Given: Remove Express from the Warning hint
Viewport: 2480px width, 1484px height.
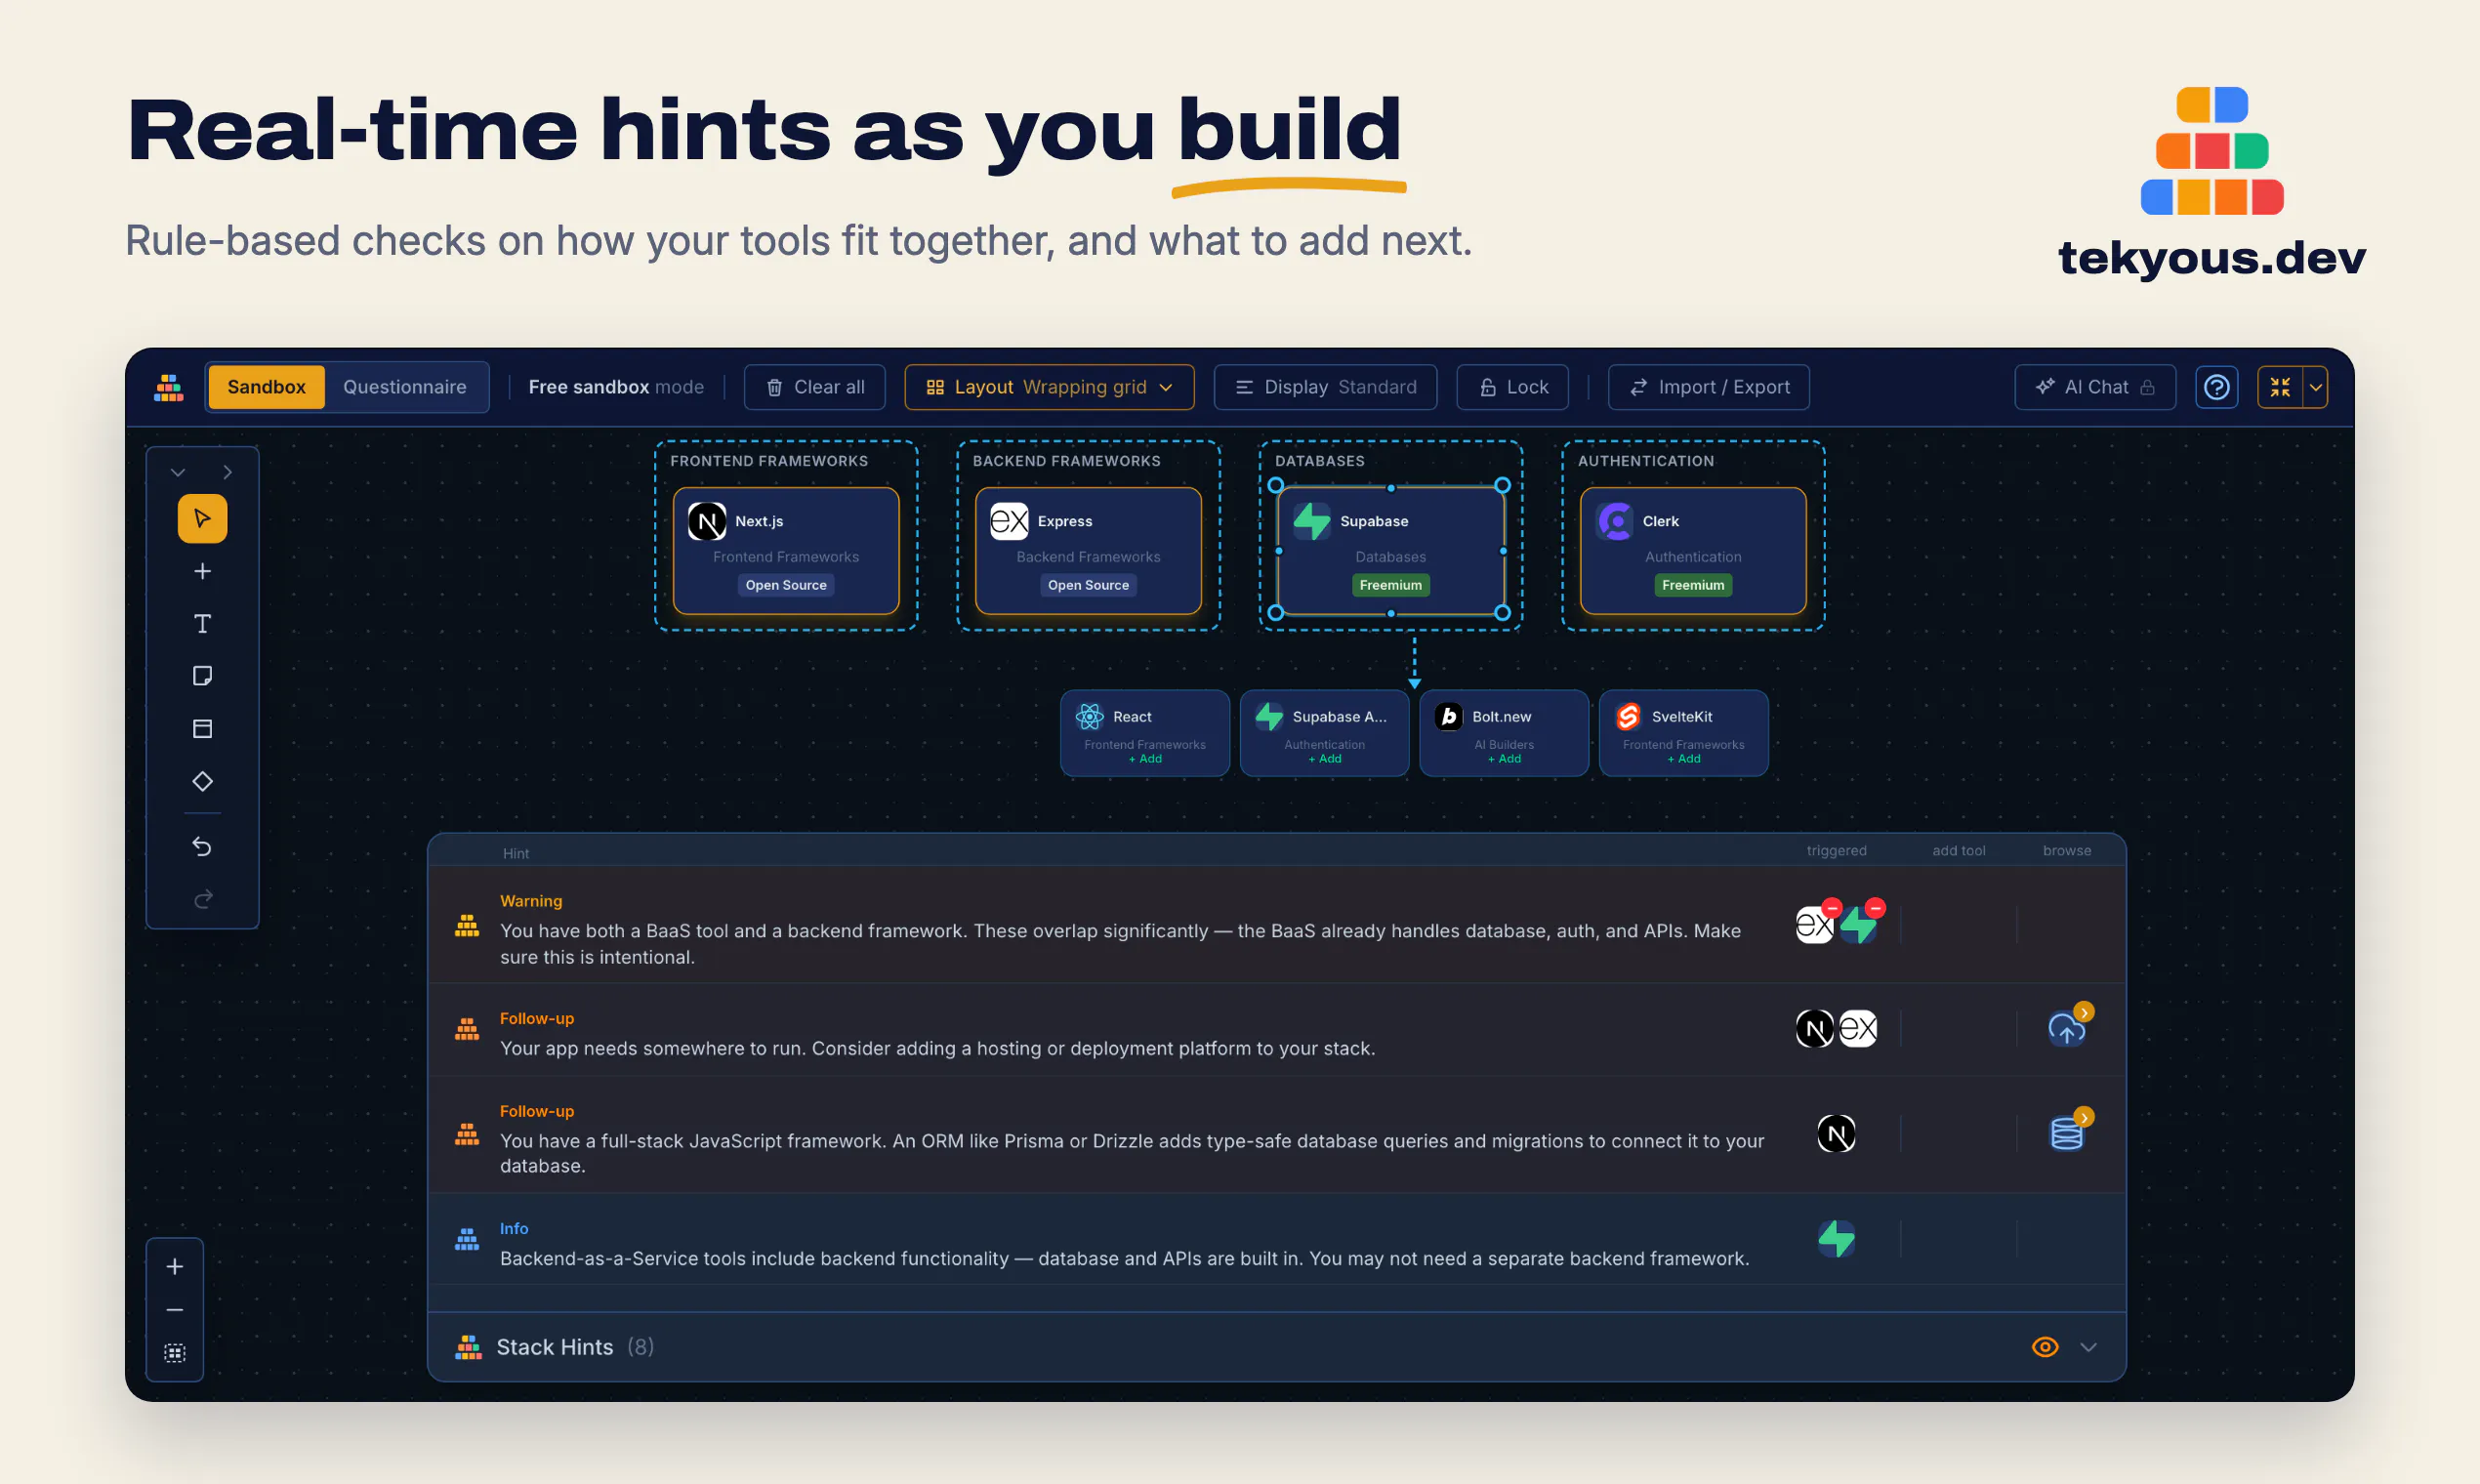Looking at the screenshot, I should tap(1831, 908).
